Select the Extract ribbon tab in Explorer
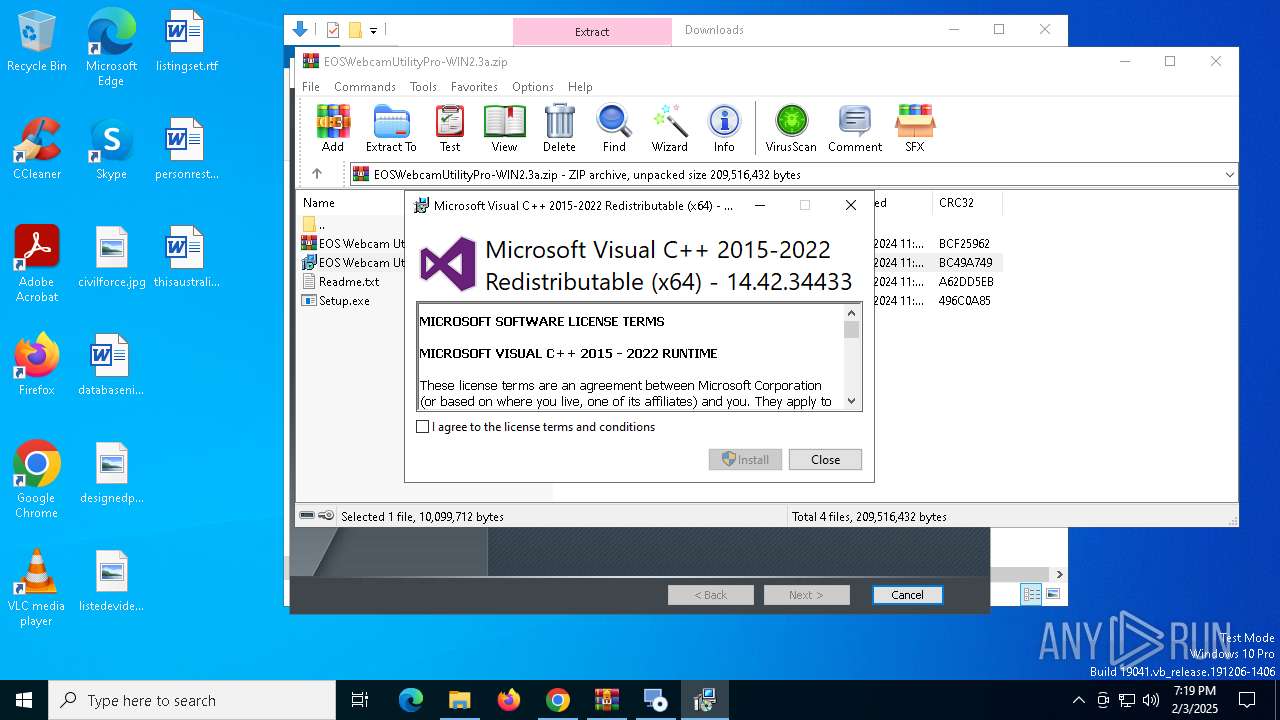This screenshot has width=1280, height=720. tap(592, 31)
